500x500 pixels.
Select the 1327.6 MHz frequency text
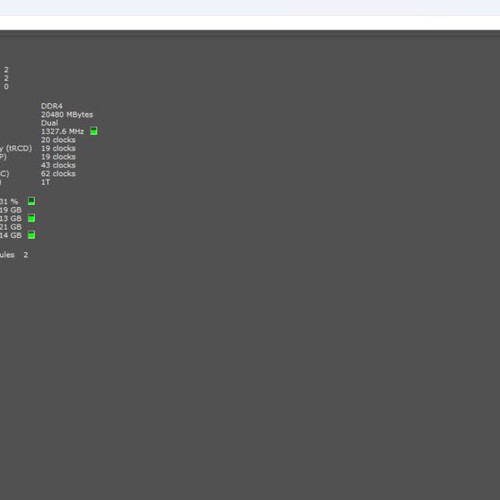point(62,131)
